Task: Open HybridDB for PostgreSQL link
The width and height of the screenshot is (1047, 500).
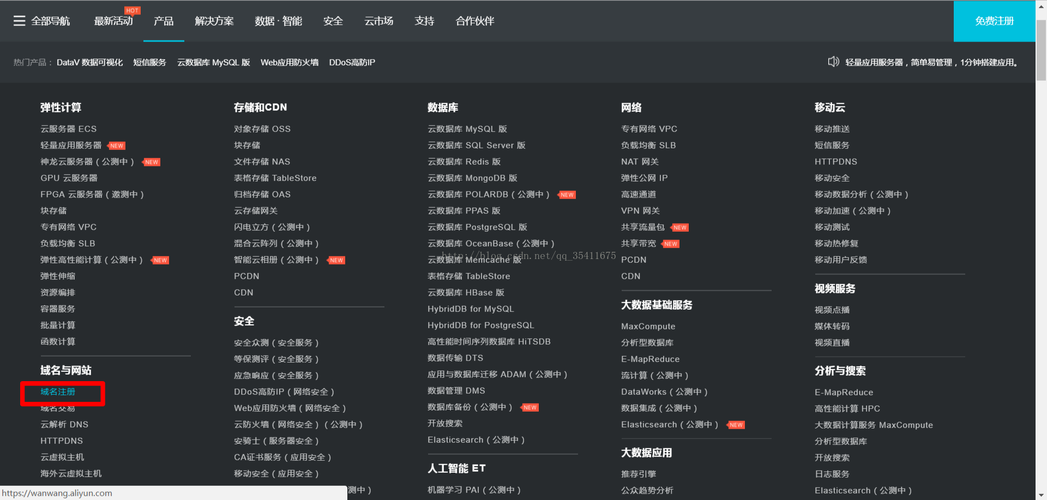Action: click(x=481, y=325)
